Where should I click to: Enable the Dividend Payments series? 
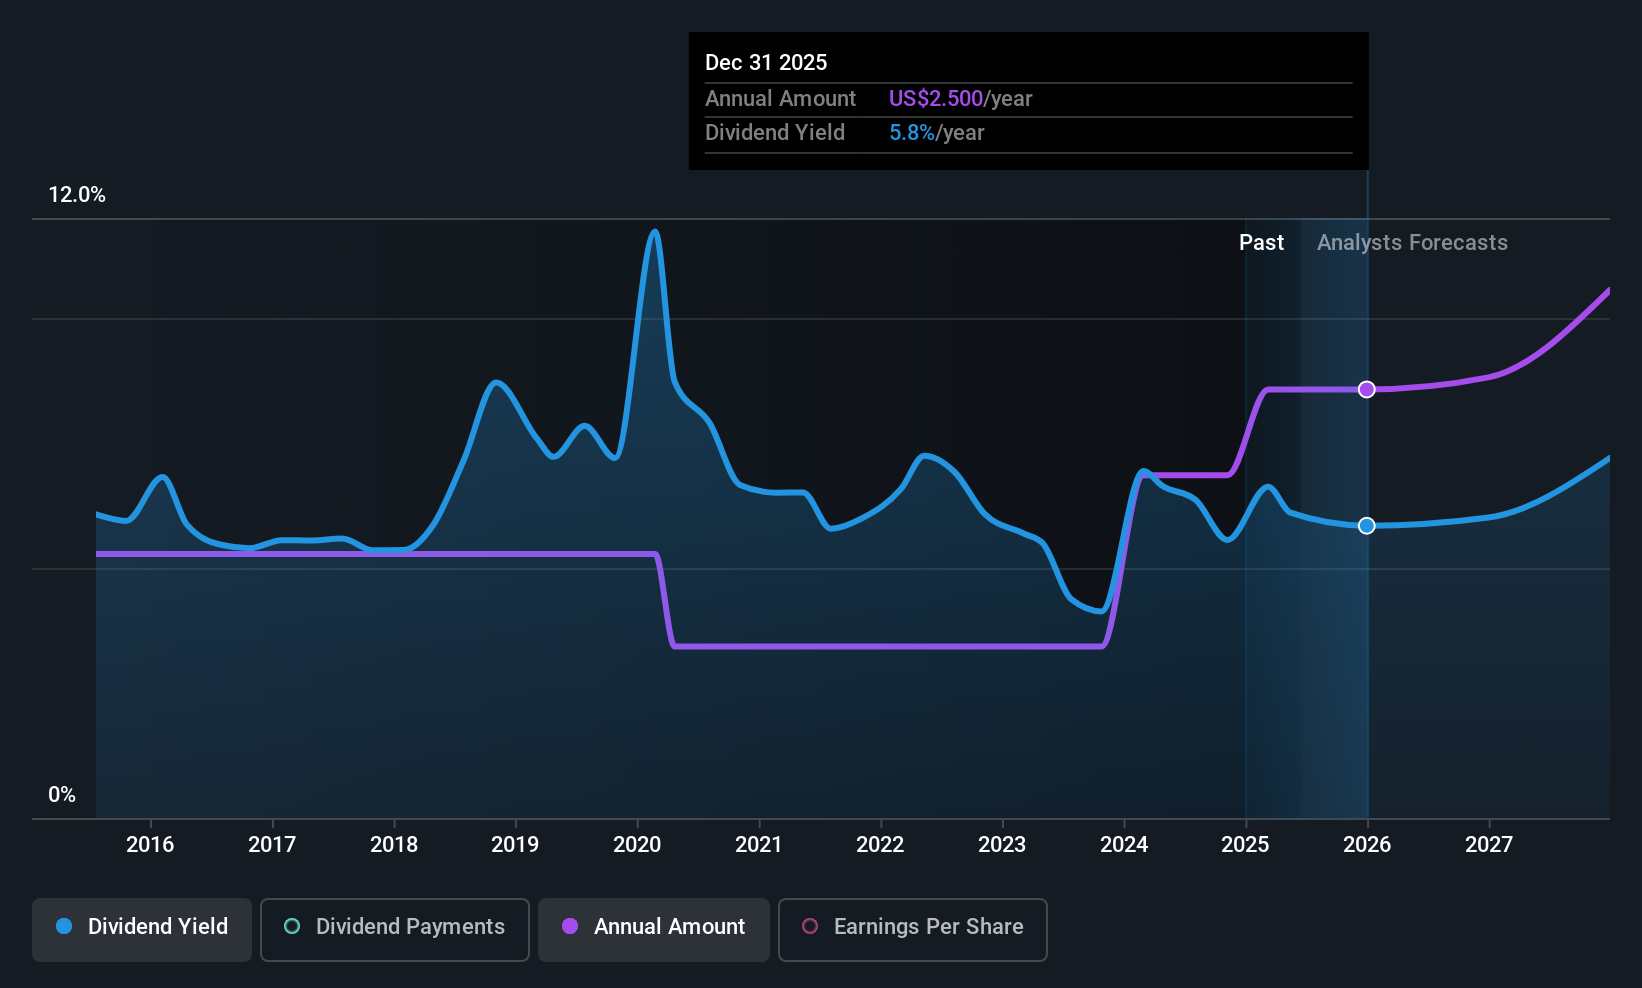[395, 929]
